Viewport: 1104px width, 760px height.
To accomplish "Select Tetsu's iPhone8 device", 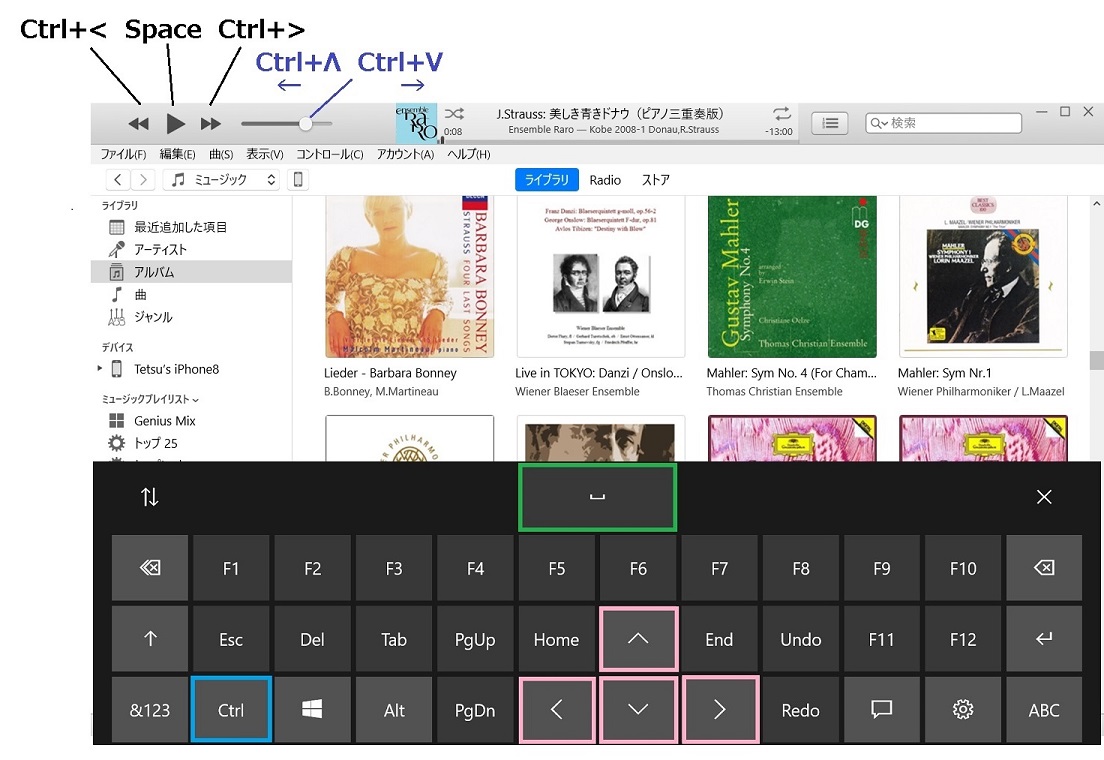I will point(177,369).
